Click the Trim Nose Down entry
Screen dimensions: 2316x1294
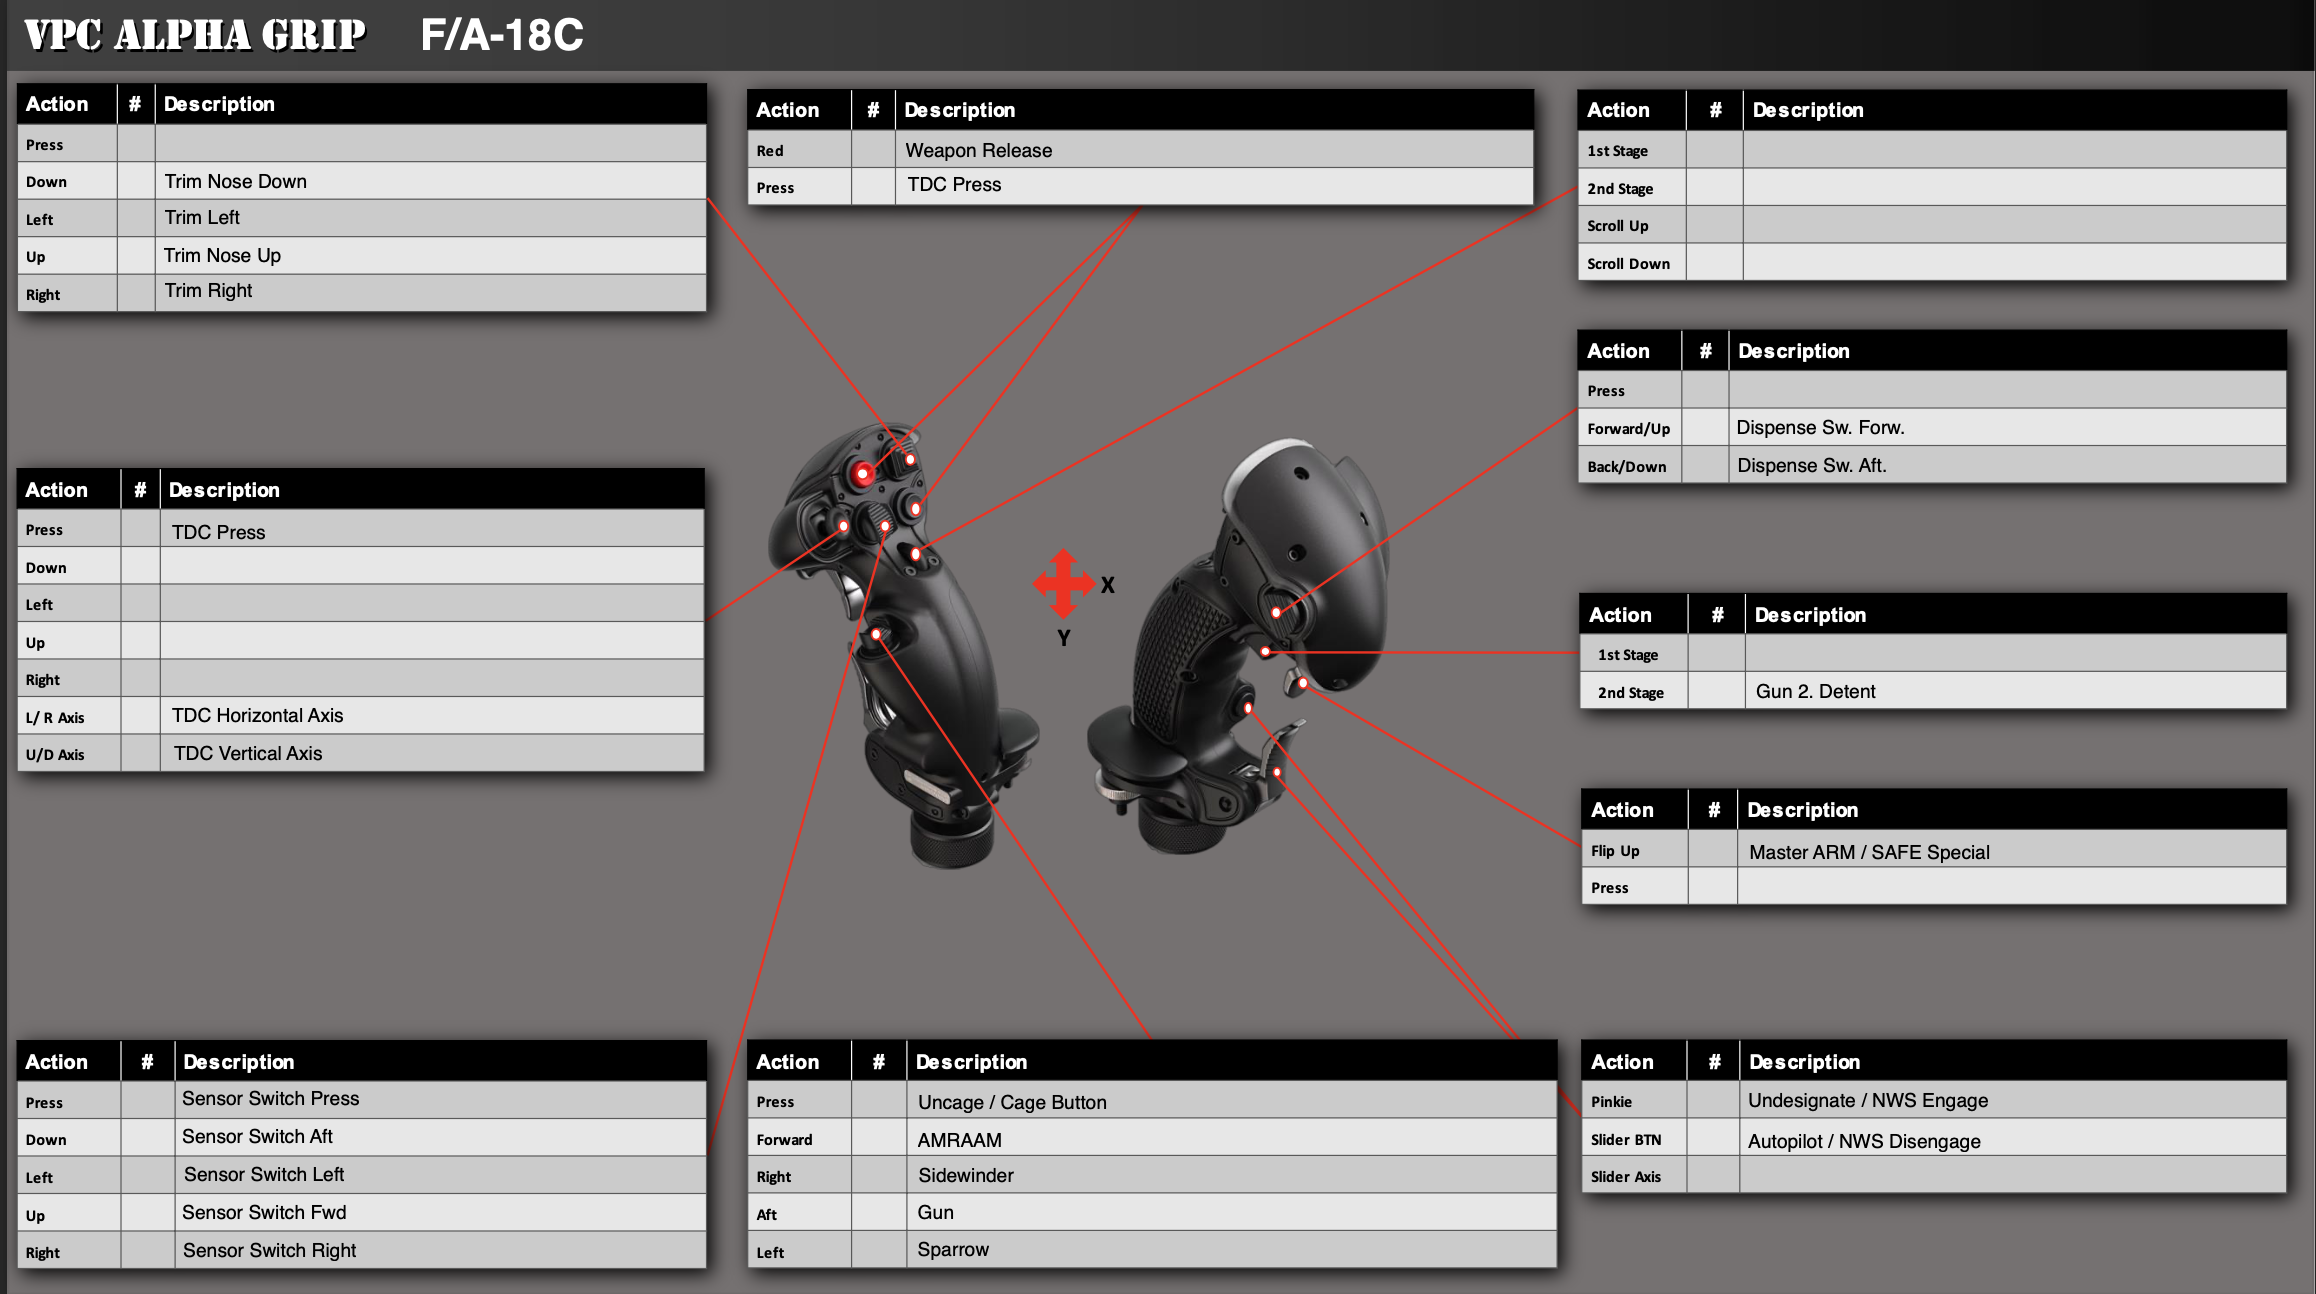click(x=236, y=181)
